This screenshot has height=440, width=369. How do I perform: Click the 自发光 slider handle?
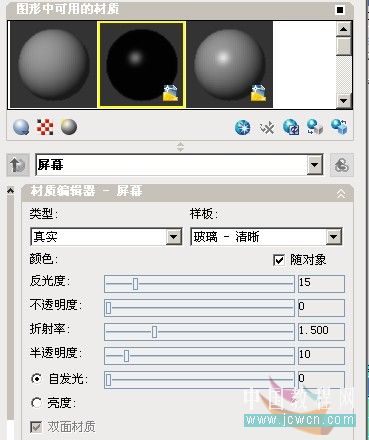[108, 380]
